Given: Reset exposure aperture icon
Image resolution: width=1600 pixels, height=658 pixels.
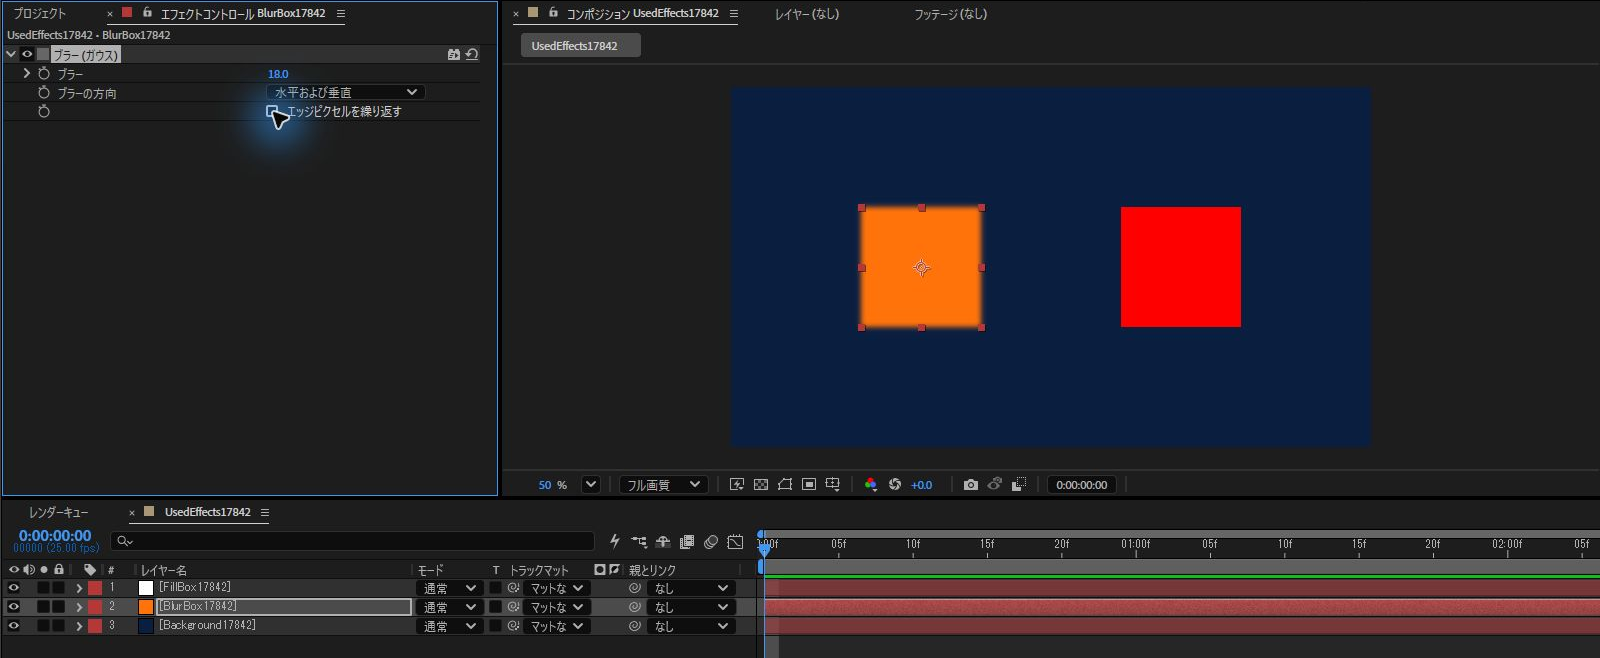Looking at the screenshot, I should (x=895, y=484).
